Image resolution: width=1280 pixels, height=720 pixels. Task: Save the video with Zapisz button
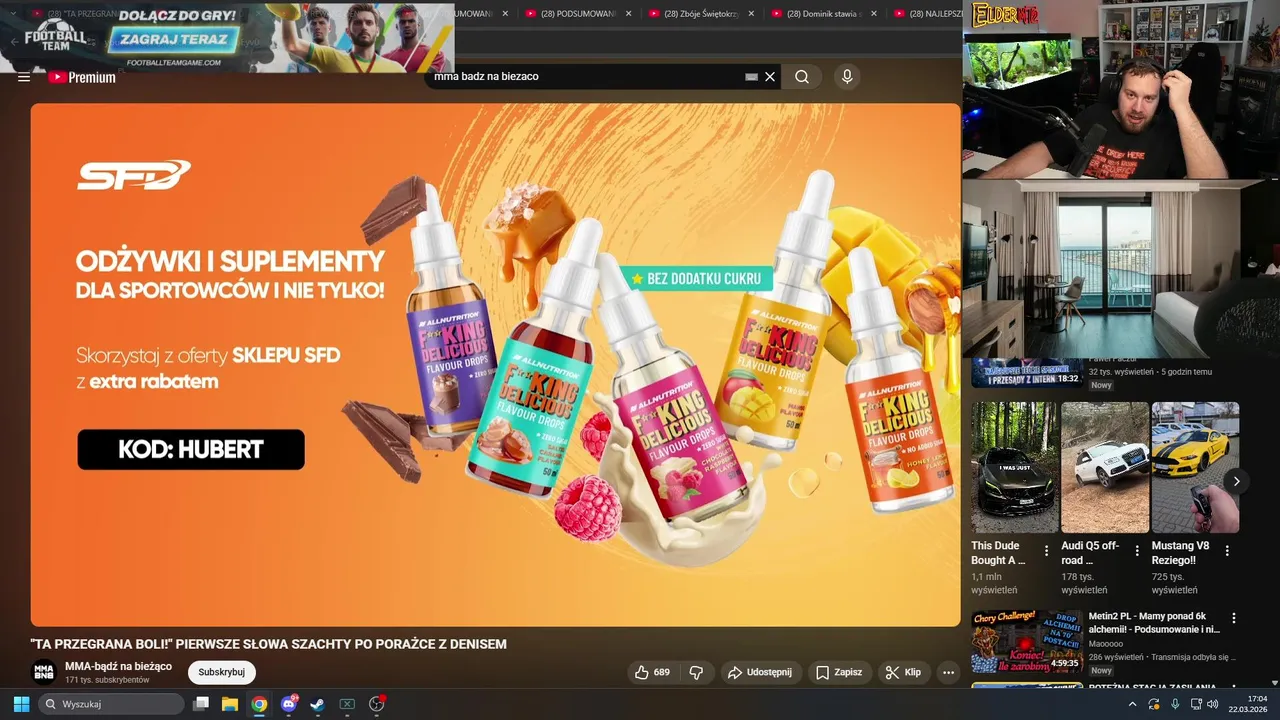point(838,672)
